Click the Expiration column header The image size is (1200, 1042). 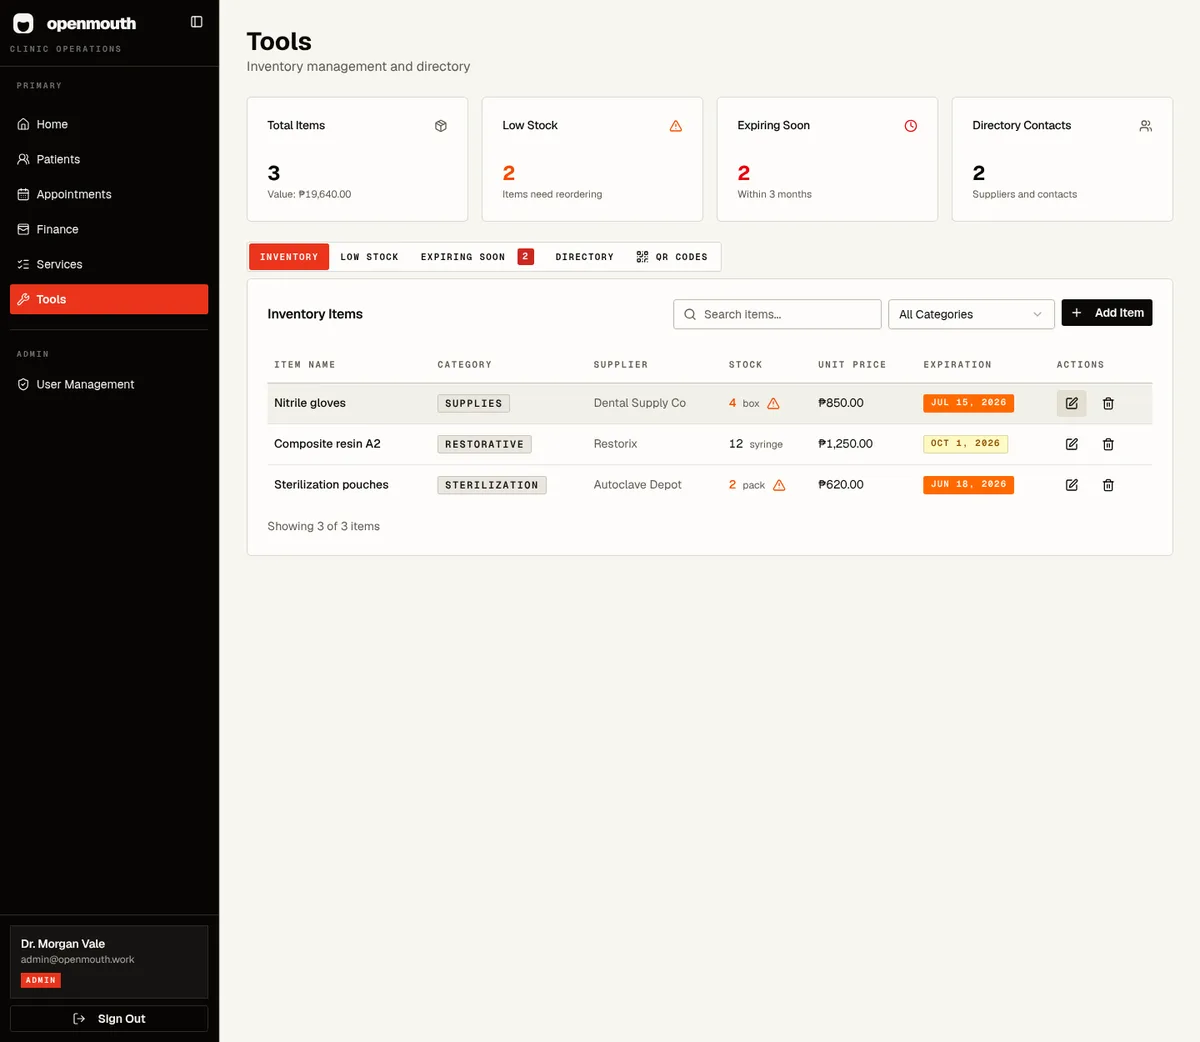(x=957, y=365)
